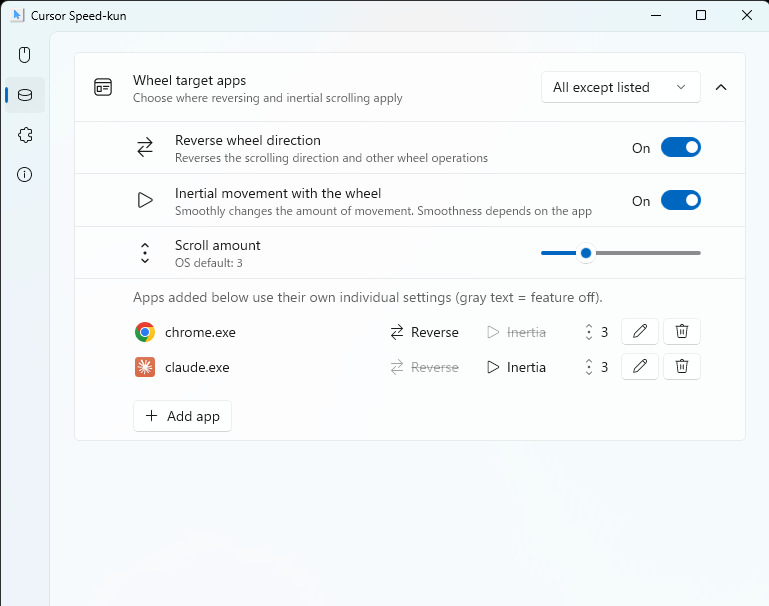Open the All except listed dropdown
The width and height of the screenshot is (769, 606).
coord(620,87)
